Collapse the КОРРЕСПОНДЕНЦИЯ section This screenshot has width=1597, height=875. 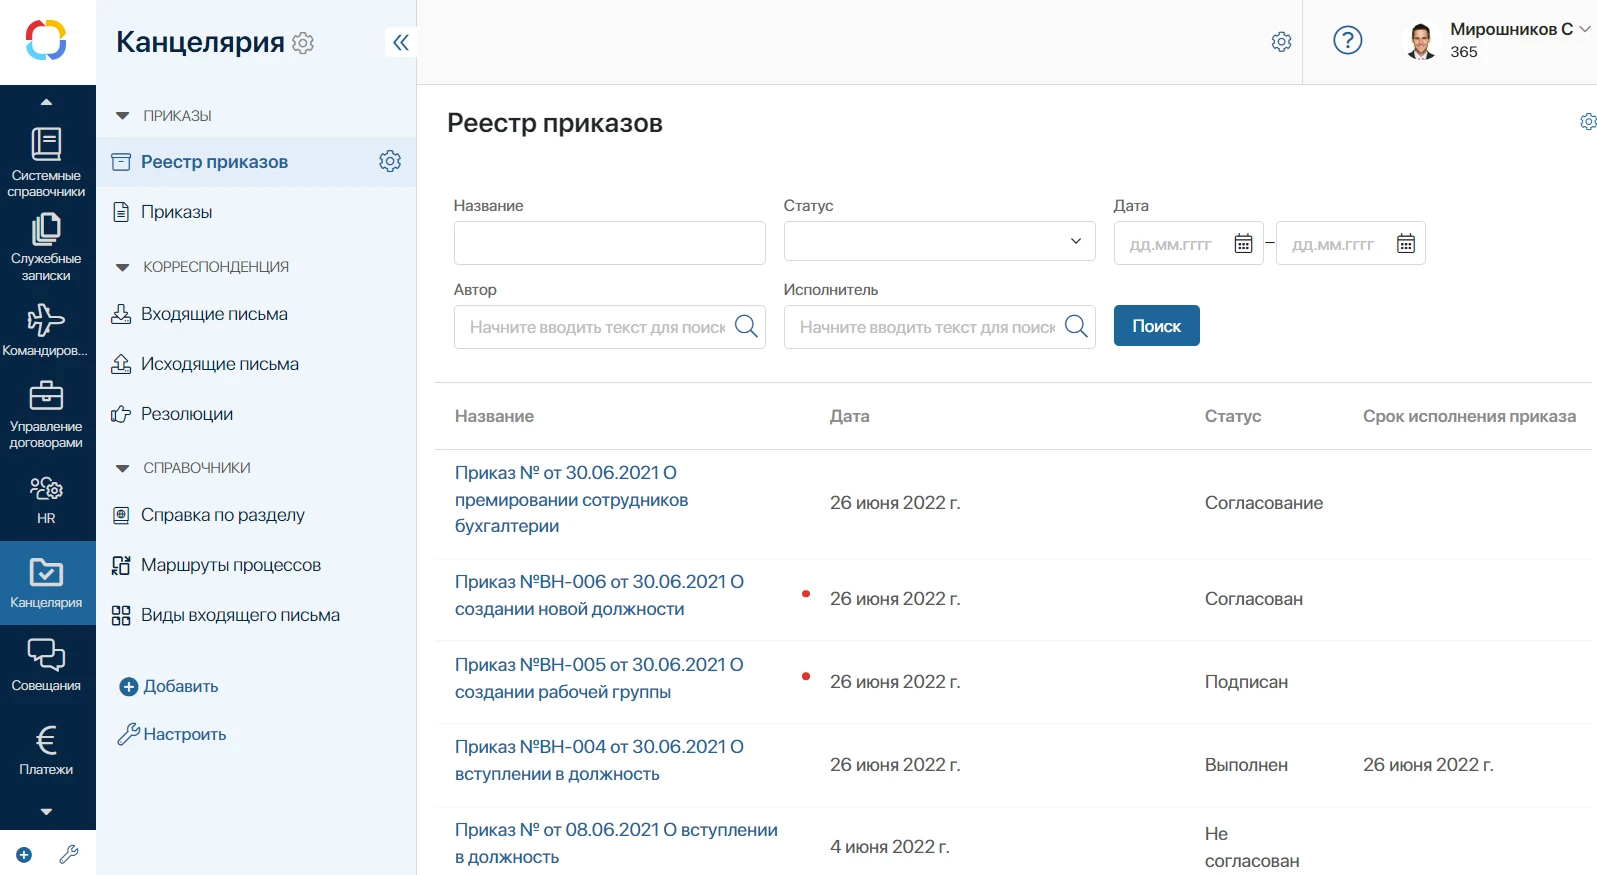(123, 267)
